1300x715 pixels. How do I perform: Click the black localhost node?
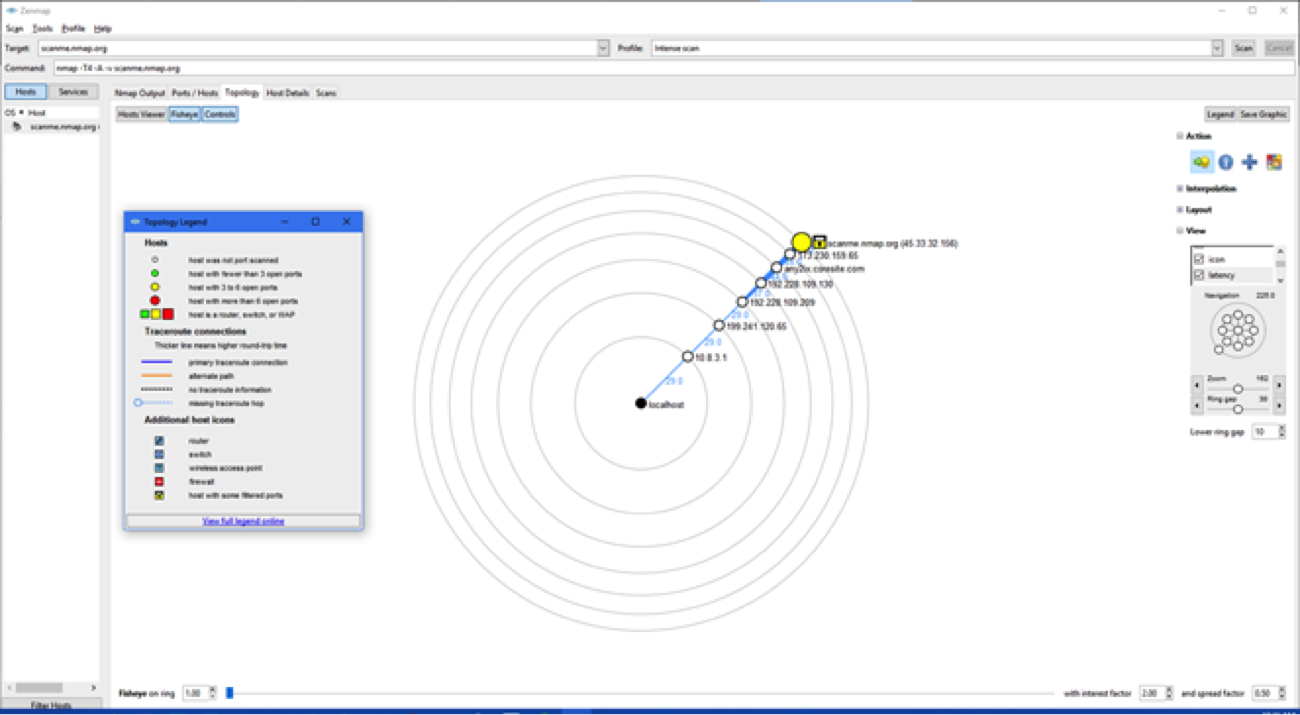click(641, 403)
